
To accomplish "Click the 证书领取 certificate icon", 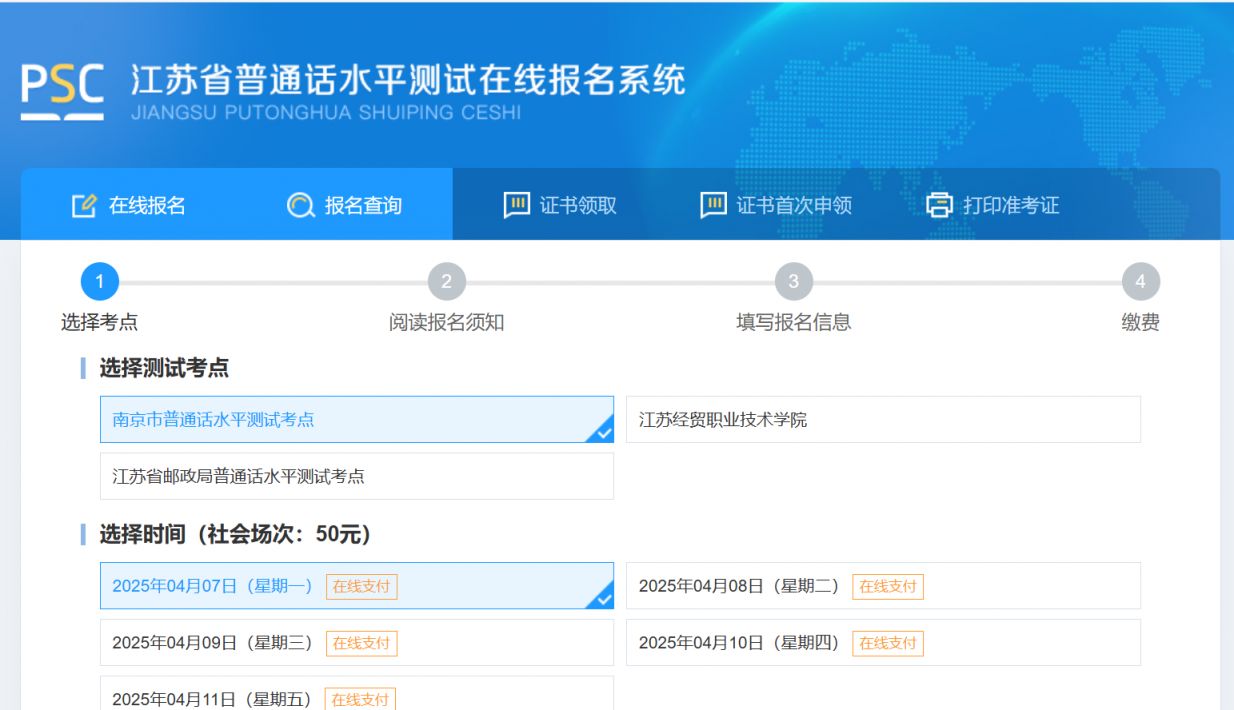I will point(516,205).
